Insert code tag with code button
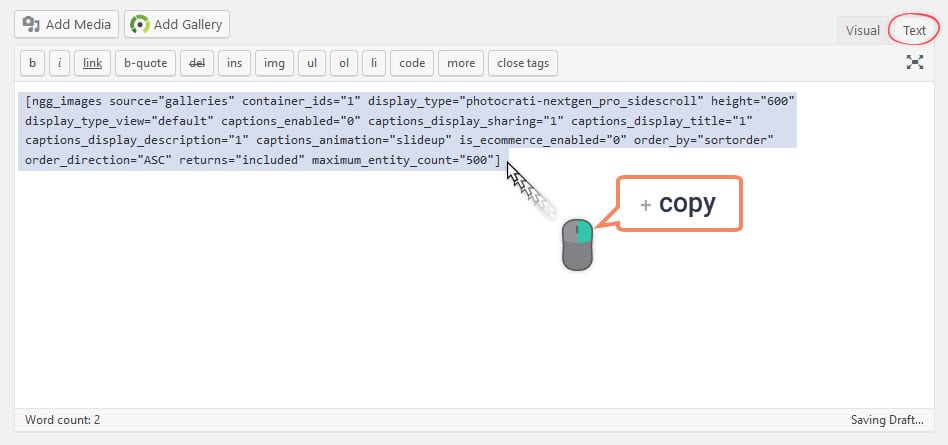This screenshot has width=948, height=445. pyautogui.click(x=412, y=63)
